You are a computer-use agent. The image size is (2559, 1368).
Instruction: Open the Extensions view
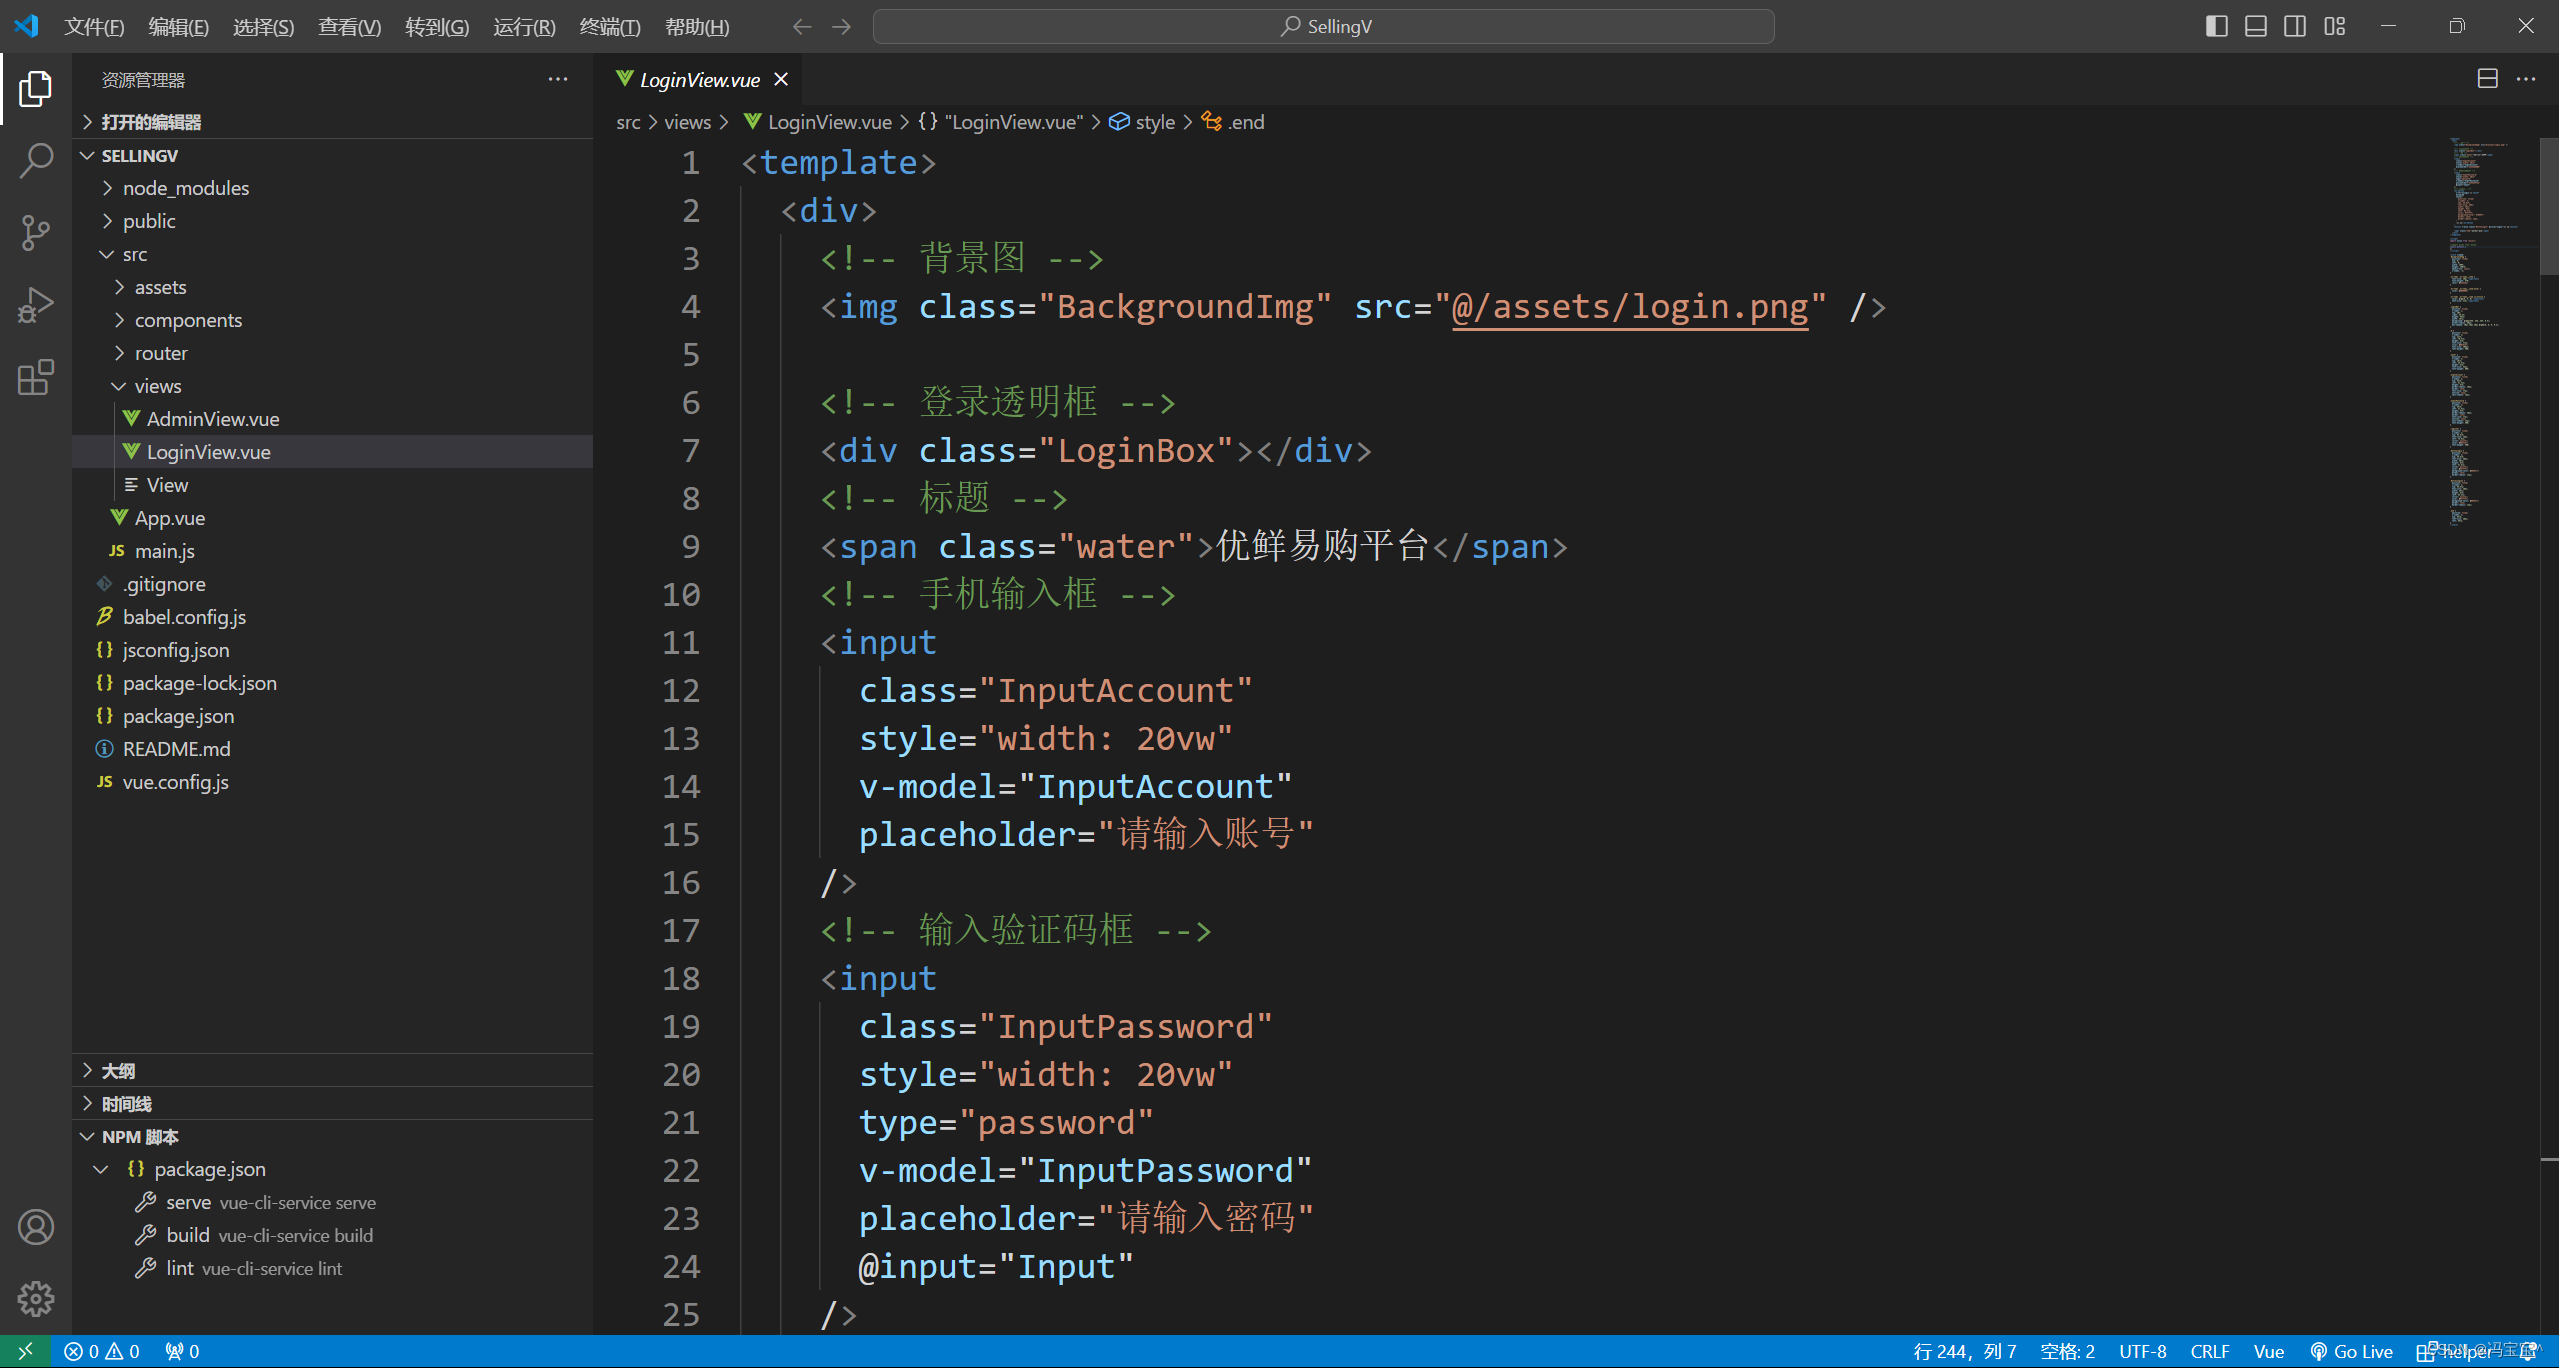click(36, 377)
